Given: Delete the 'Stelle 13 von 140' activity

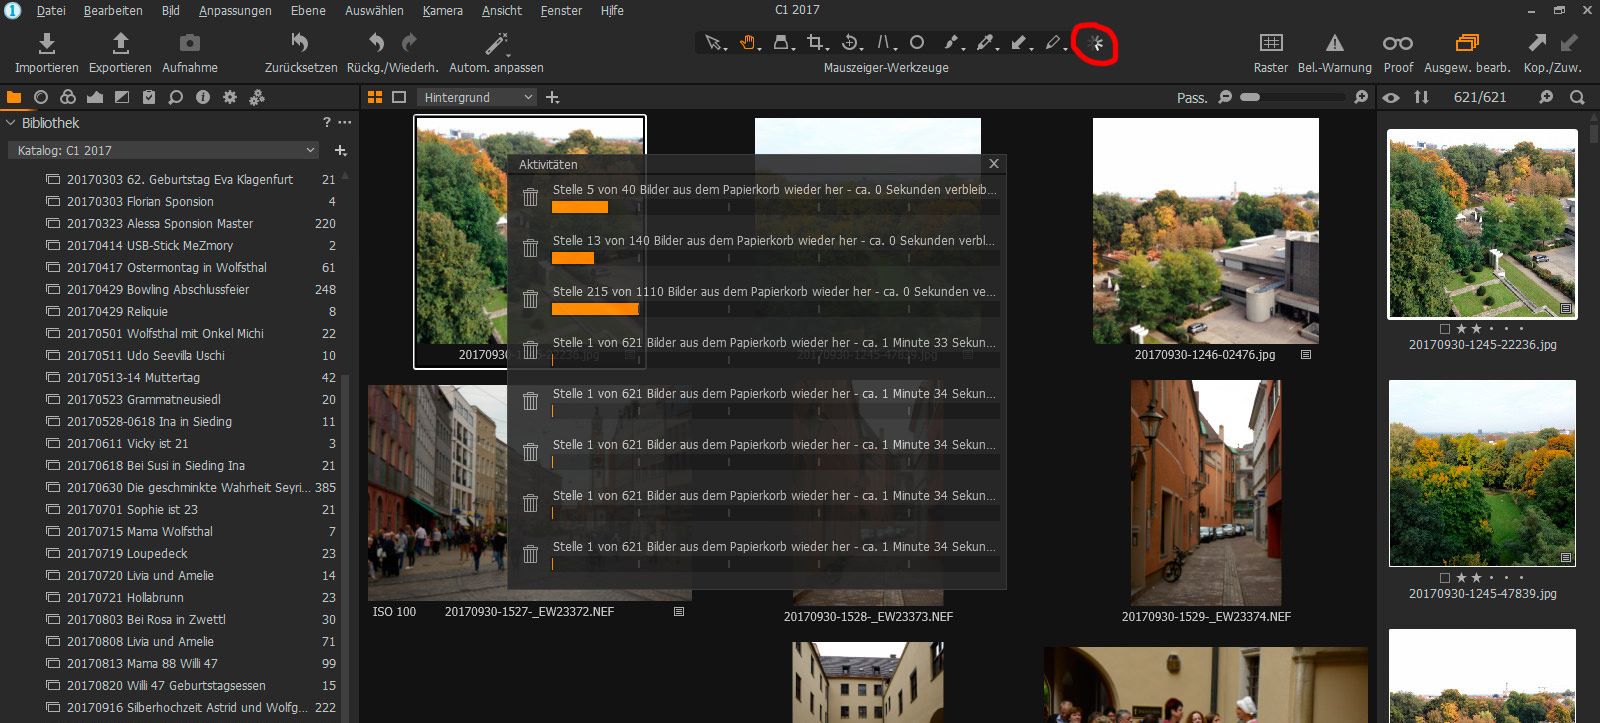Looking at the screenshot, I should point(530,248).
